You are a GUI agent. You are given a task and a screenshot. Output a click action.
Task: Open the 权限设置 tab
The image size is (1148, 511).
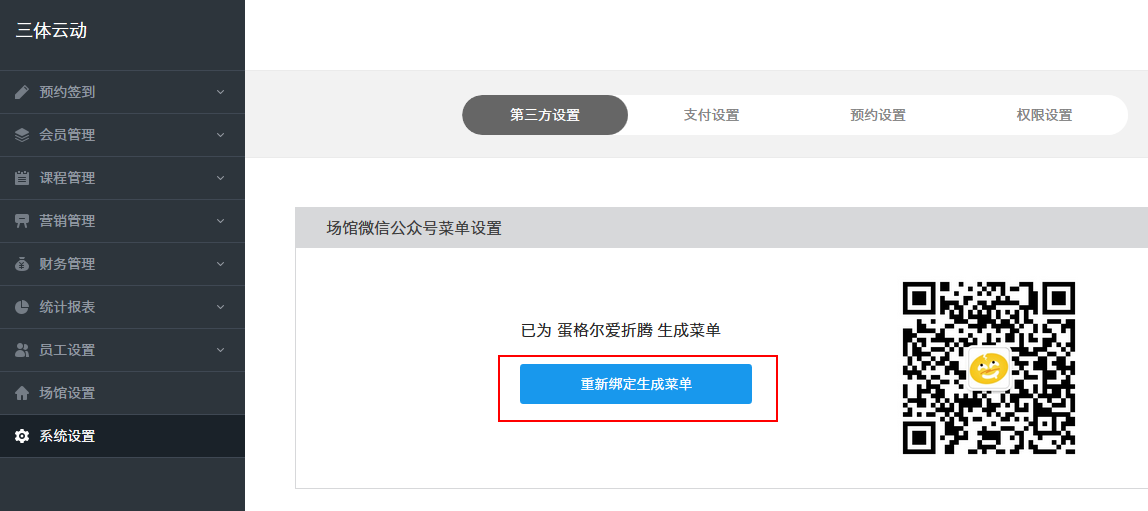tap(1044, 115)
